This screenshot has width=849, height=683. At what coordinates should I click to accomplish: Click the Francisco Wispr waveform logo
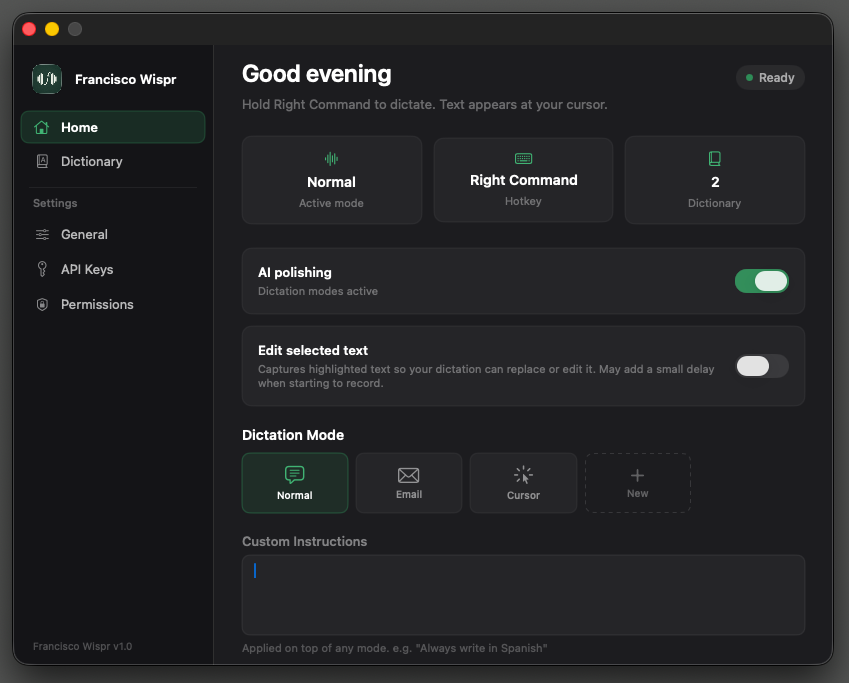click(47, 79)
